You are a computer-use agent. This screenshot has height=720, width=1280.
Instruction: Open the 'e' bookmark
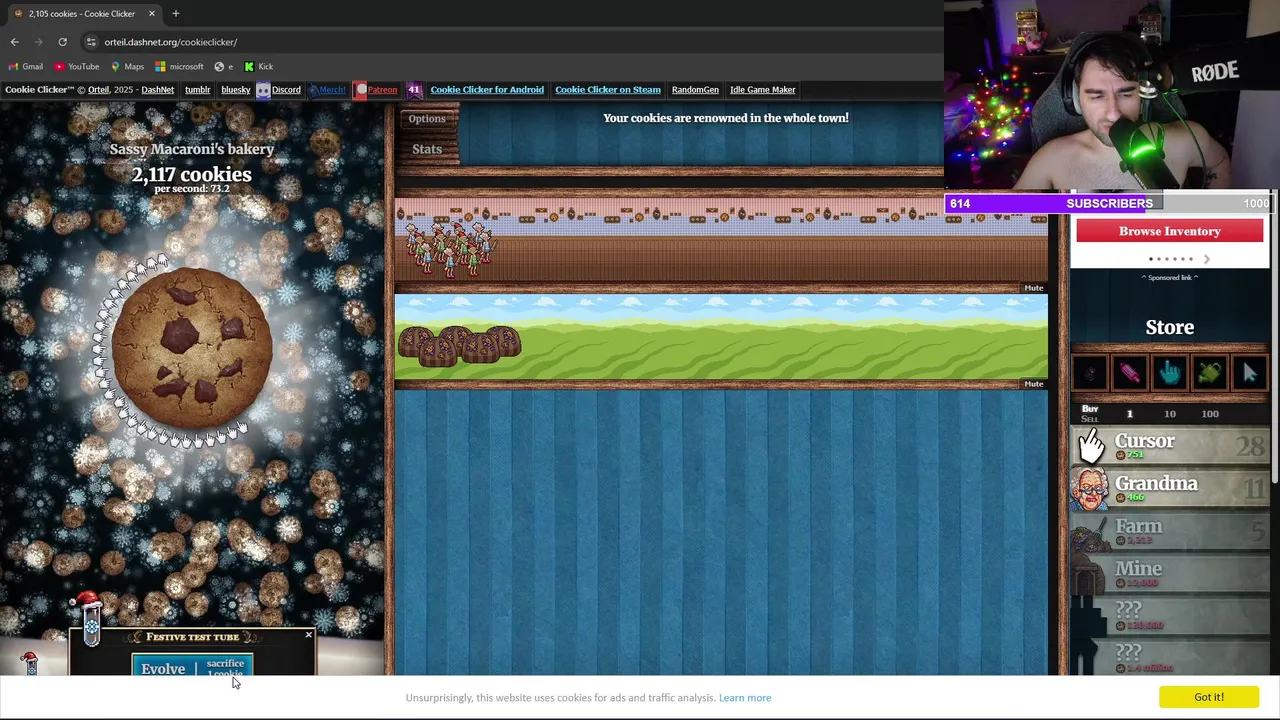[224, 67]
